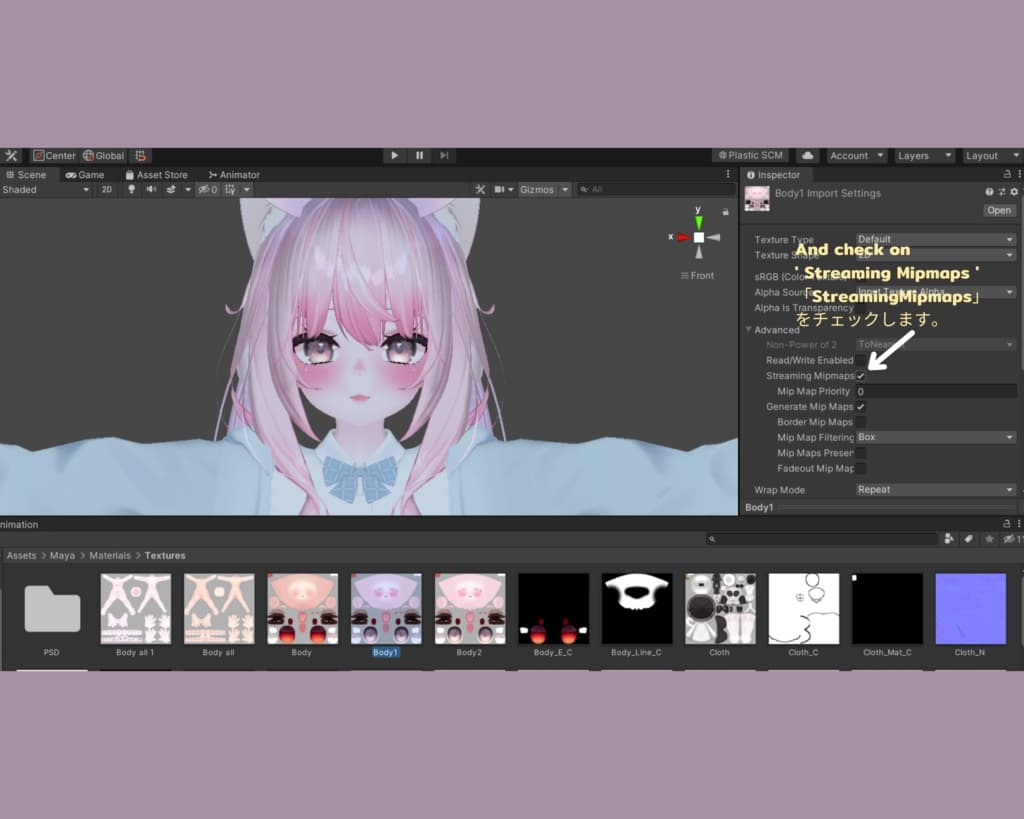Switch to the Scene tab
This screenshot has width=1024, height=819.
(26, 174)
